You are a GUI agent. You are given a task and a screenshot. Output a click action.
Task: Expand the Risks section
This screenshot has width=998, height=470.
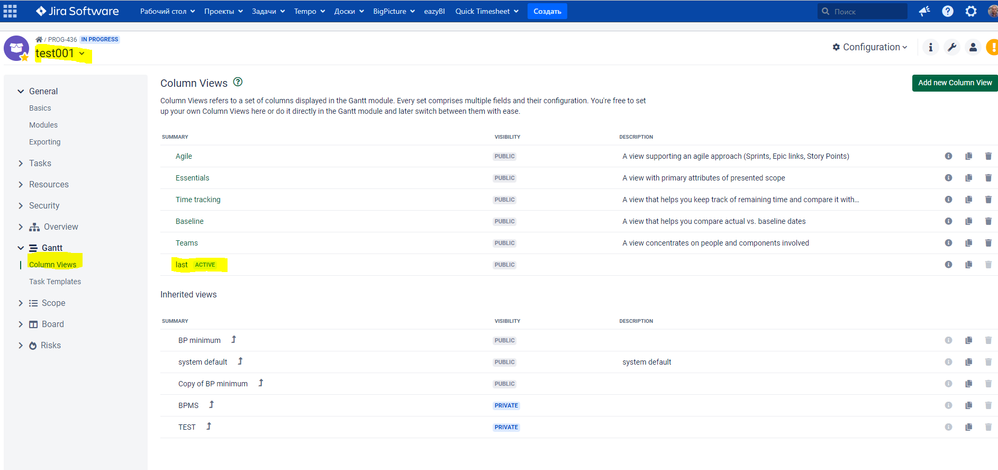coord(21,346)
